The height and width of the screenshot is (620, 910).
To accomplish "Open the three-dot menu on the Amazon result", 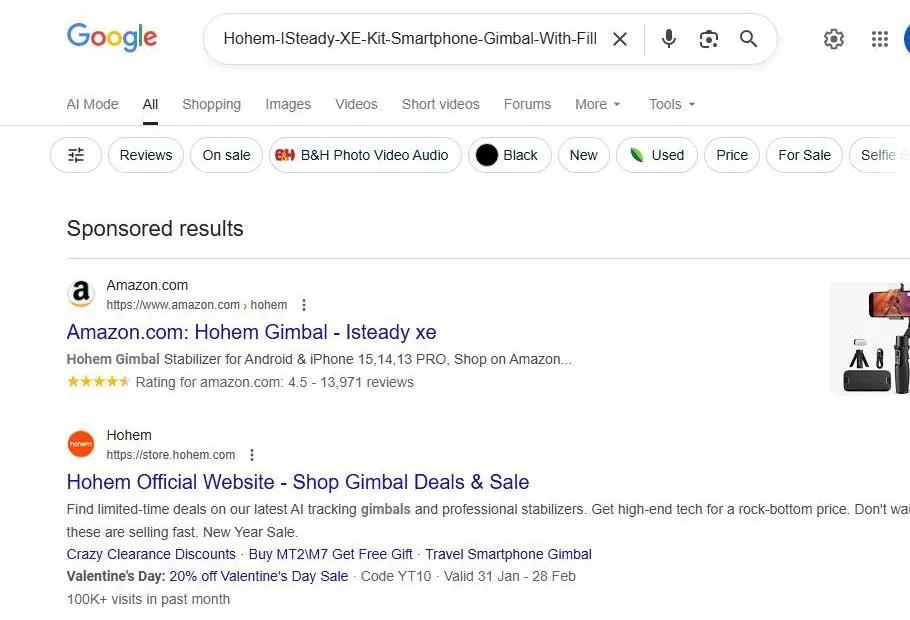I will pos(304,304).
